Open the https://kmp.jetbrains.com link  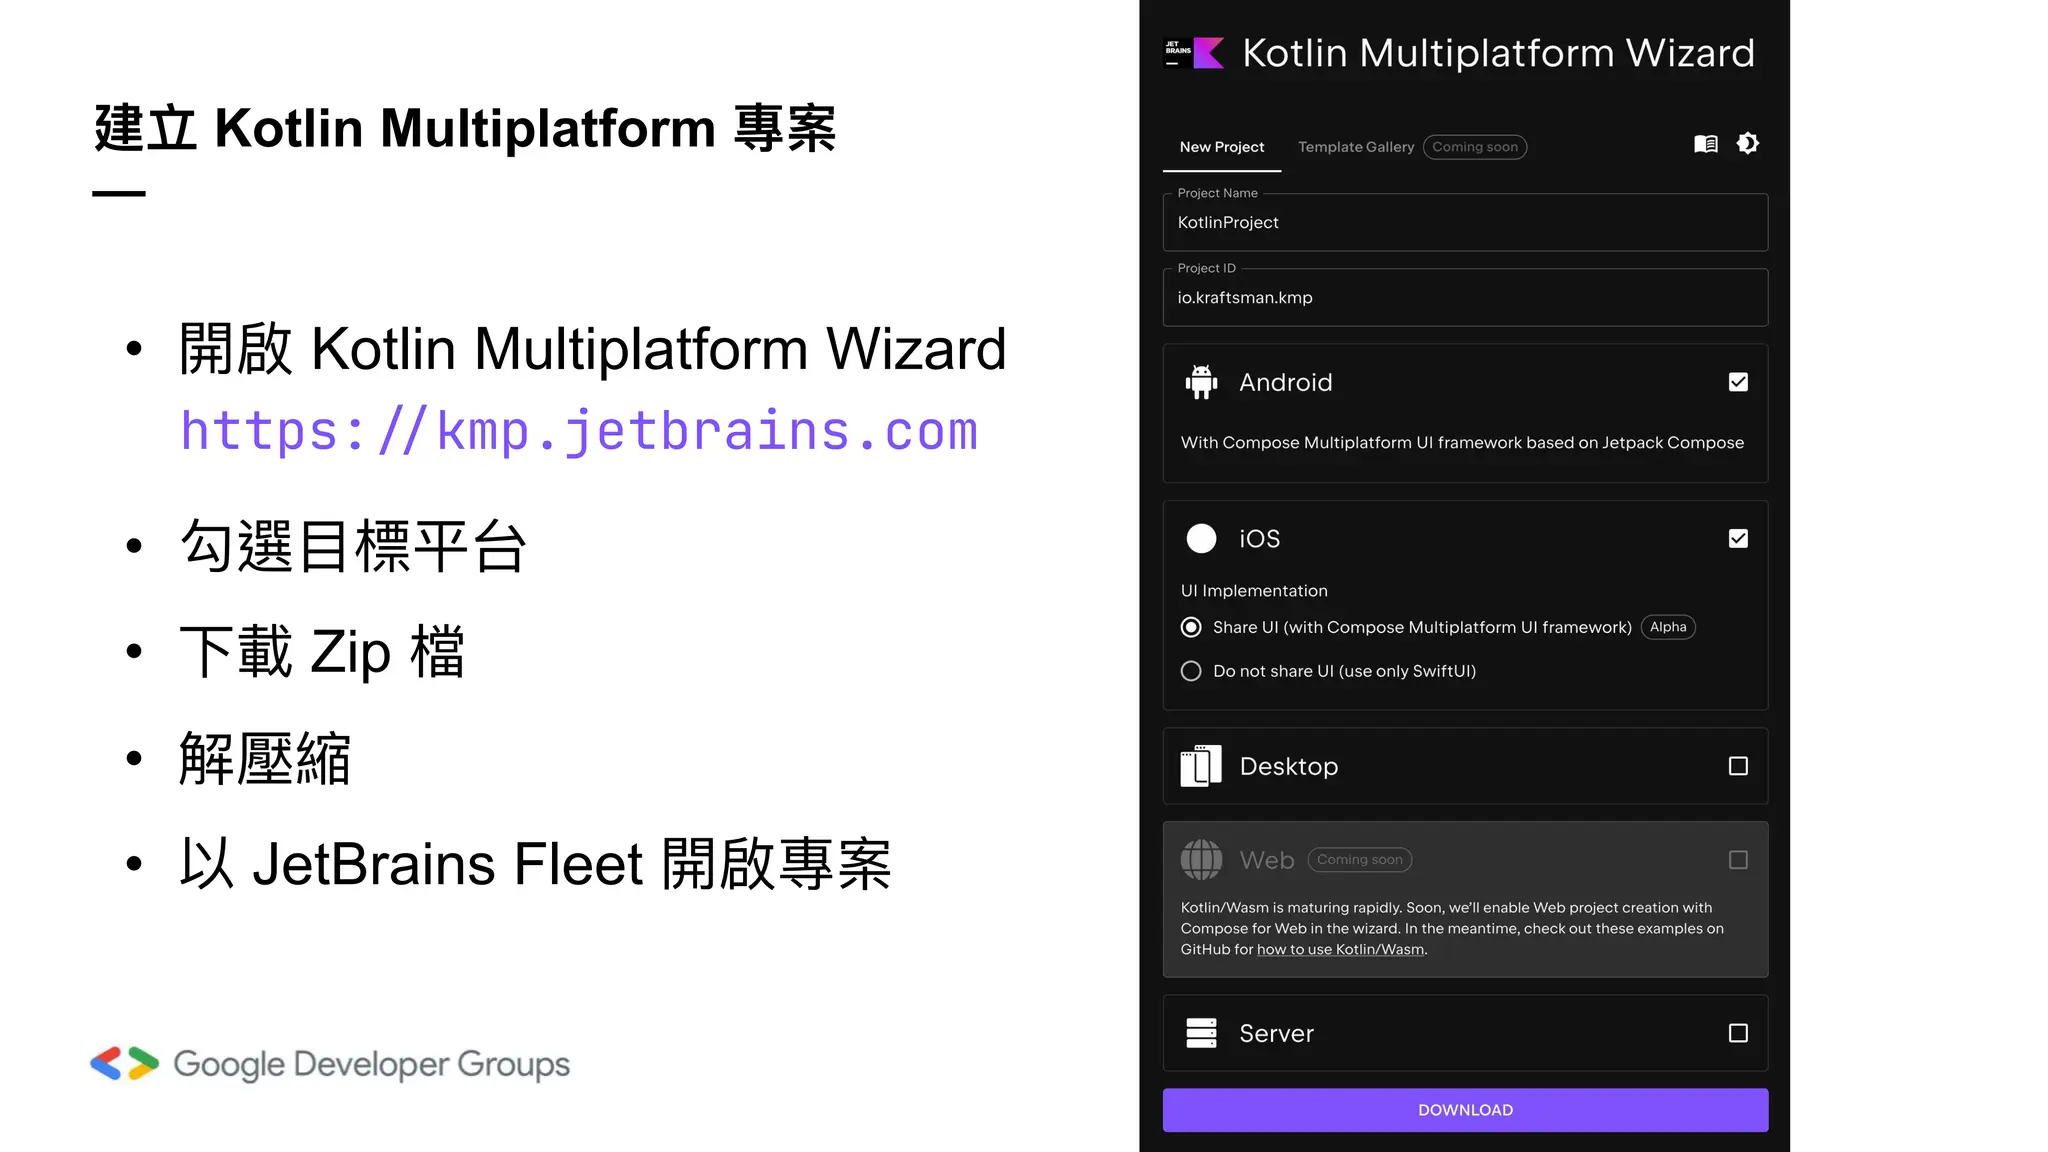coord(579,431)
